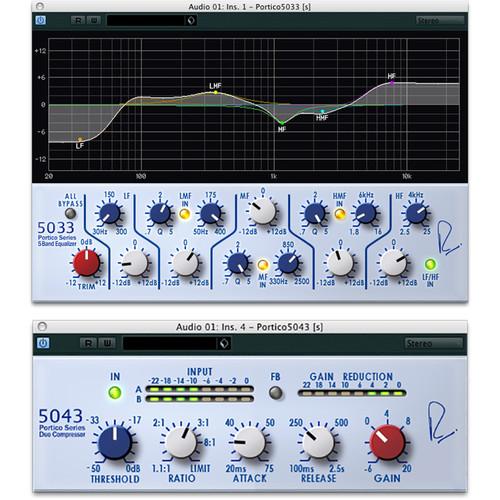
Task: Enable Read automation in Portico5033 window
Action: [78, 20]
